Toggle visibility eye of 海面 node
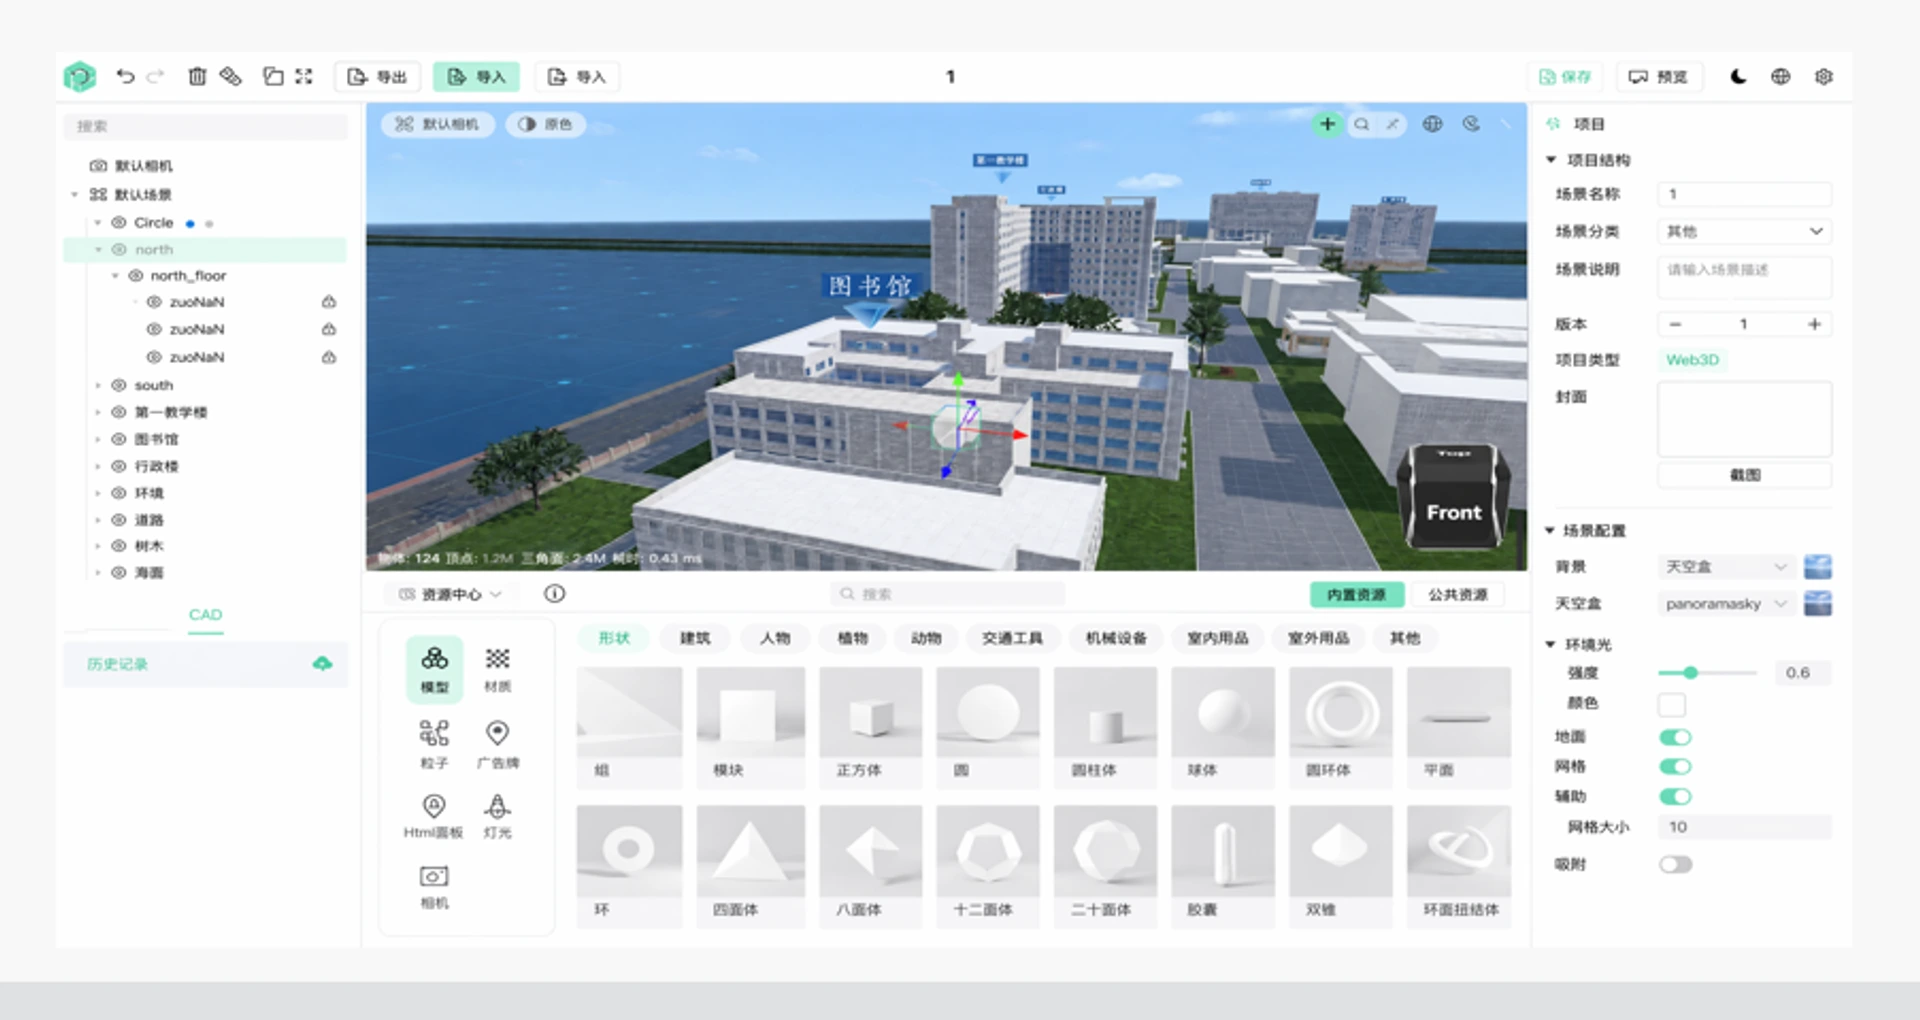This screenshot has width=1920, height=1020. point(119,573)
